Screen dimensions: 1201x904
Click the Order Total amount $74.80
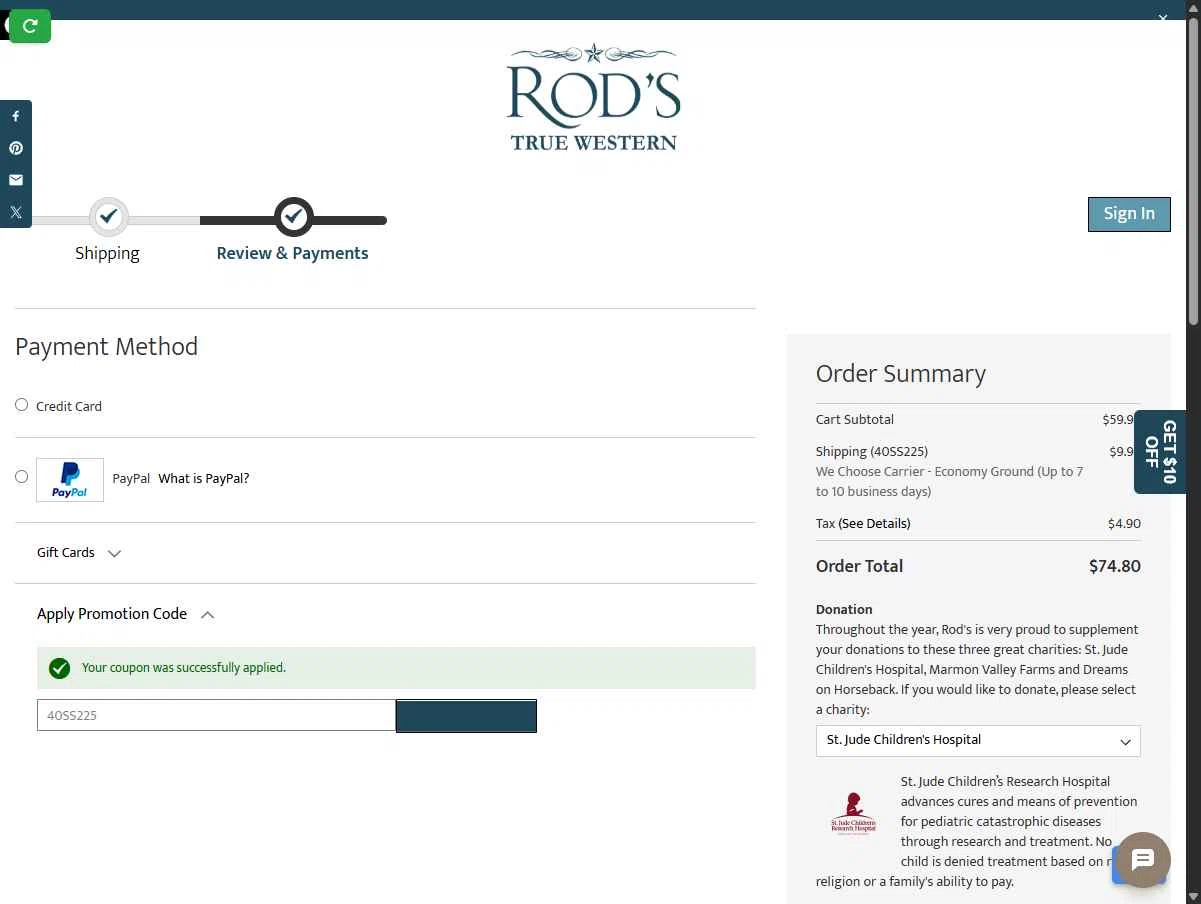[x=1114, y=566]
